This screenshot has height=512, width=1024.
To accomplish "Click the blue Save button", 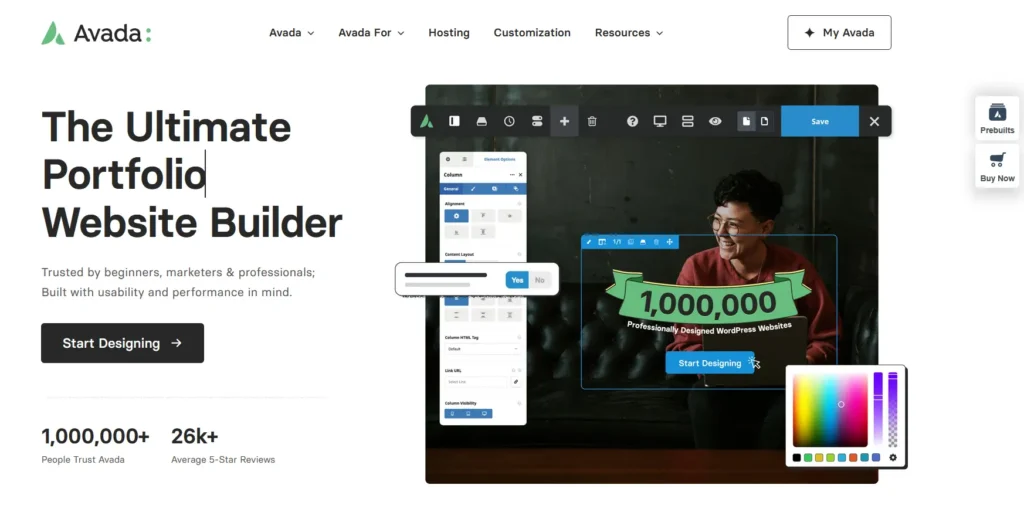I will point(820,121).
